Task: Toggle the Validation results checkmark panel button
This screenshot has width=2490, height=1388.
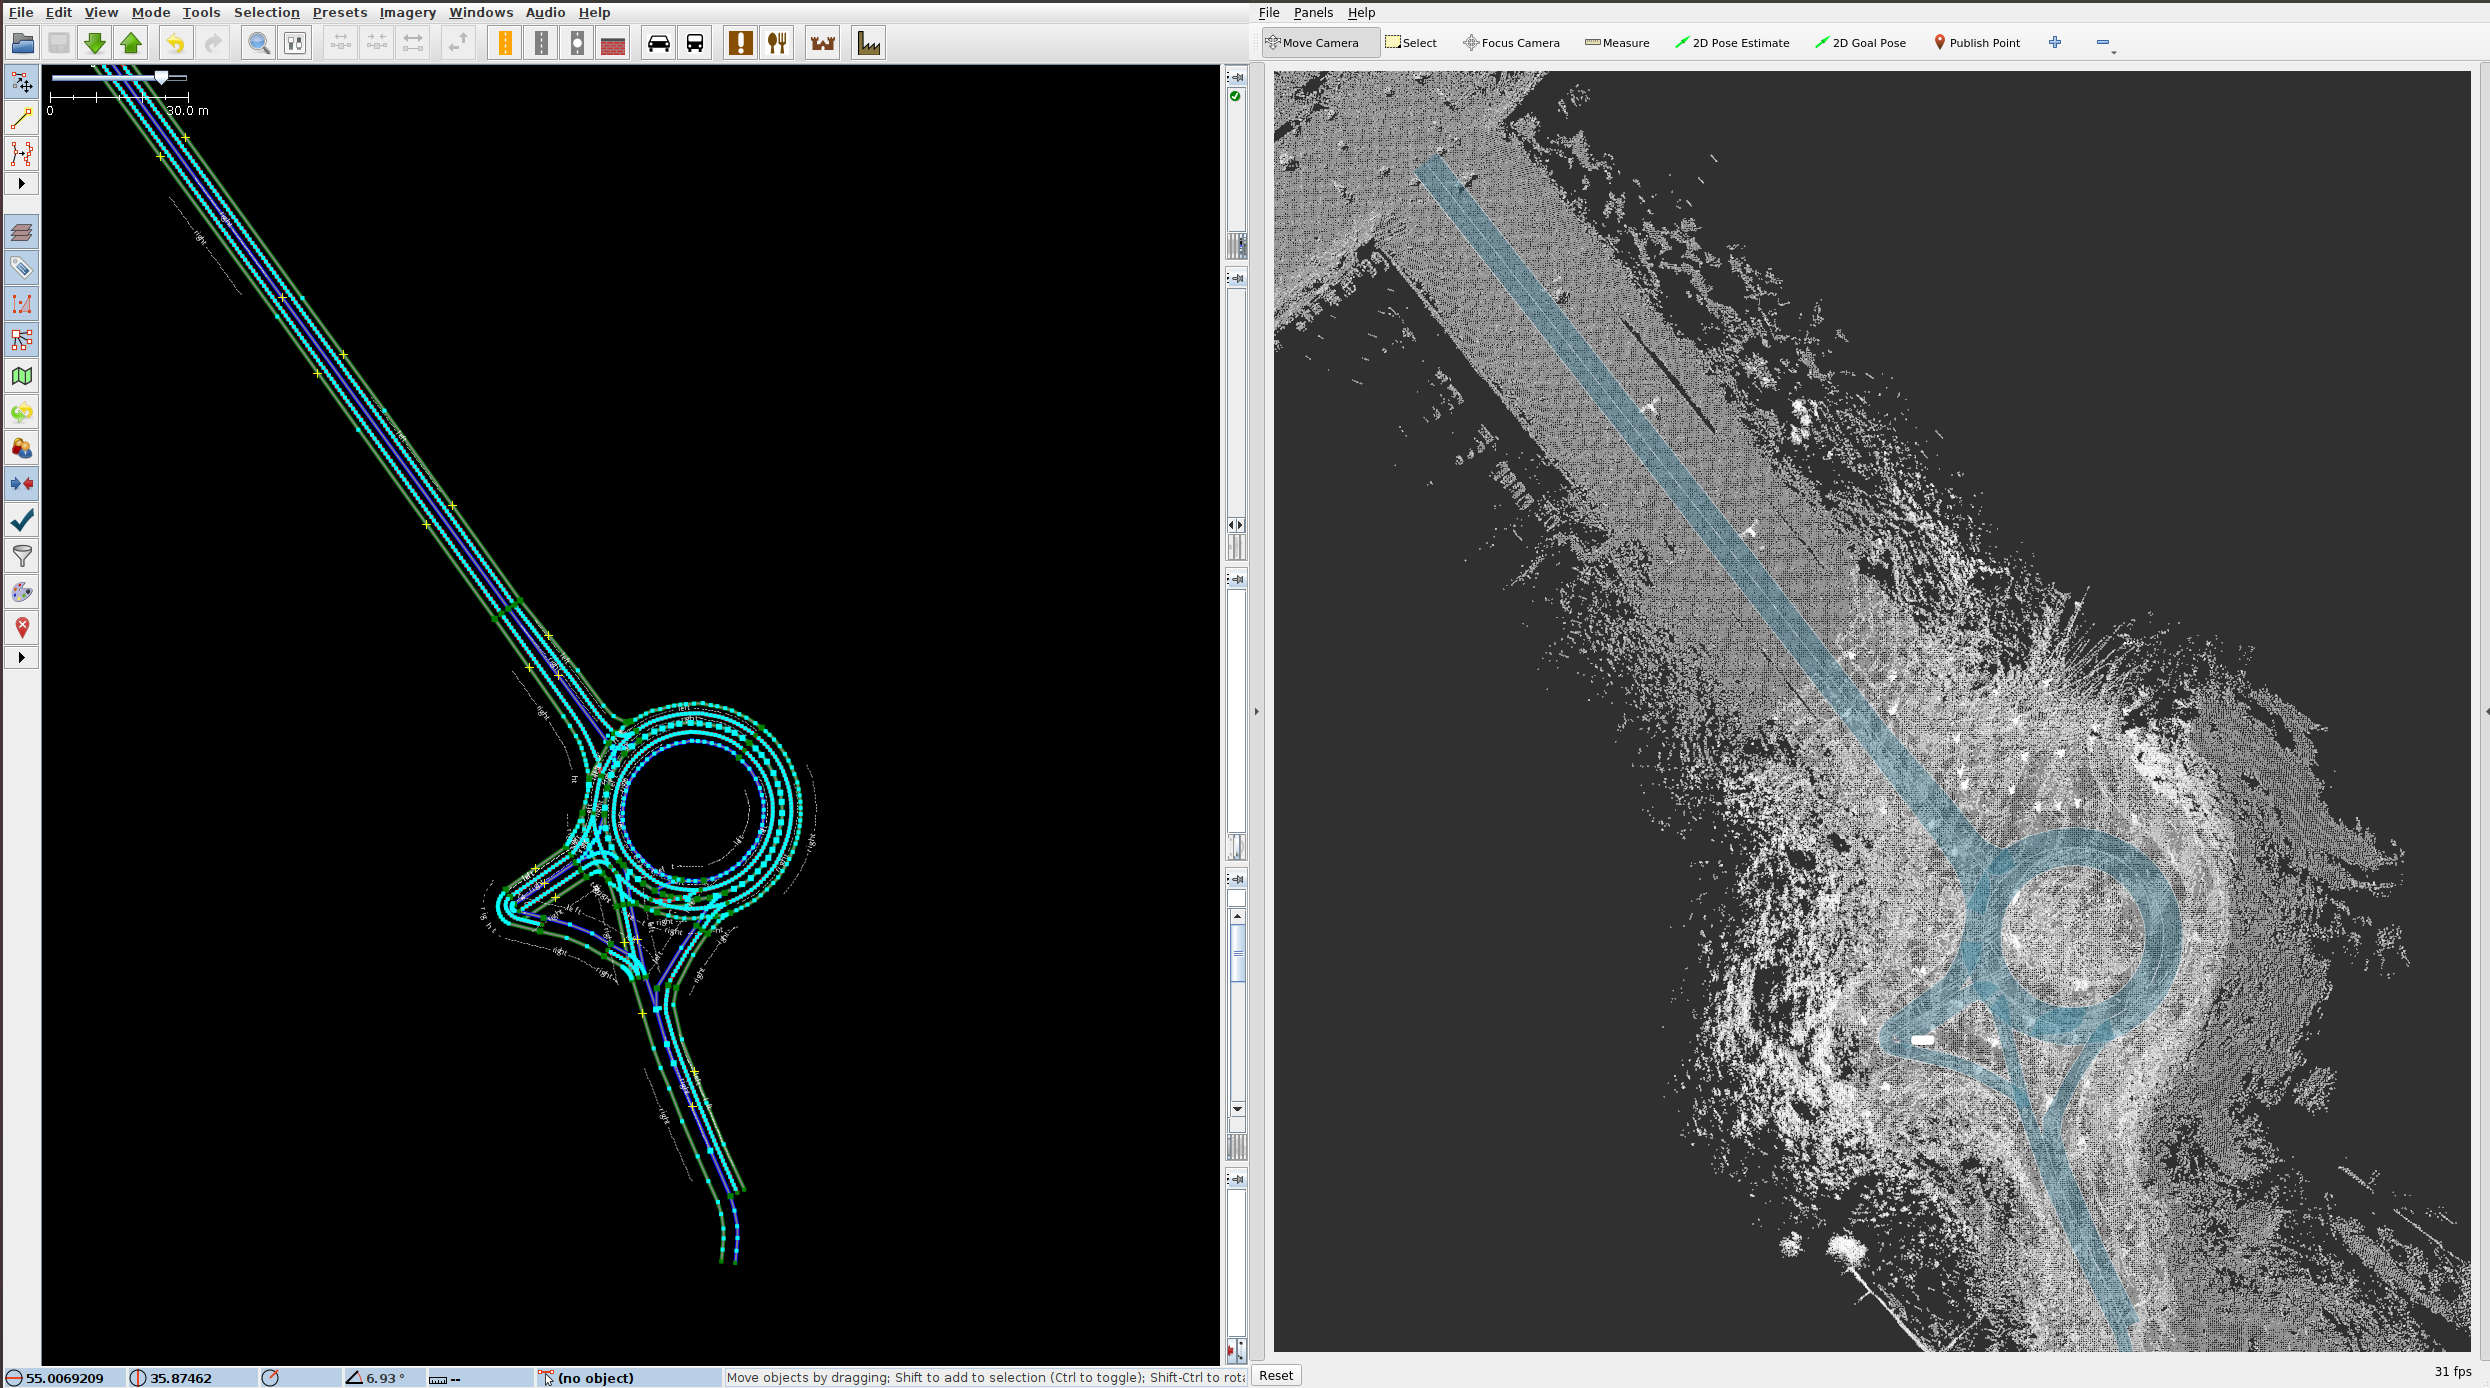Action: (22, 520)
